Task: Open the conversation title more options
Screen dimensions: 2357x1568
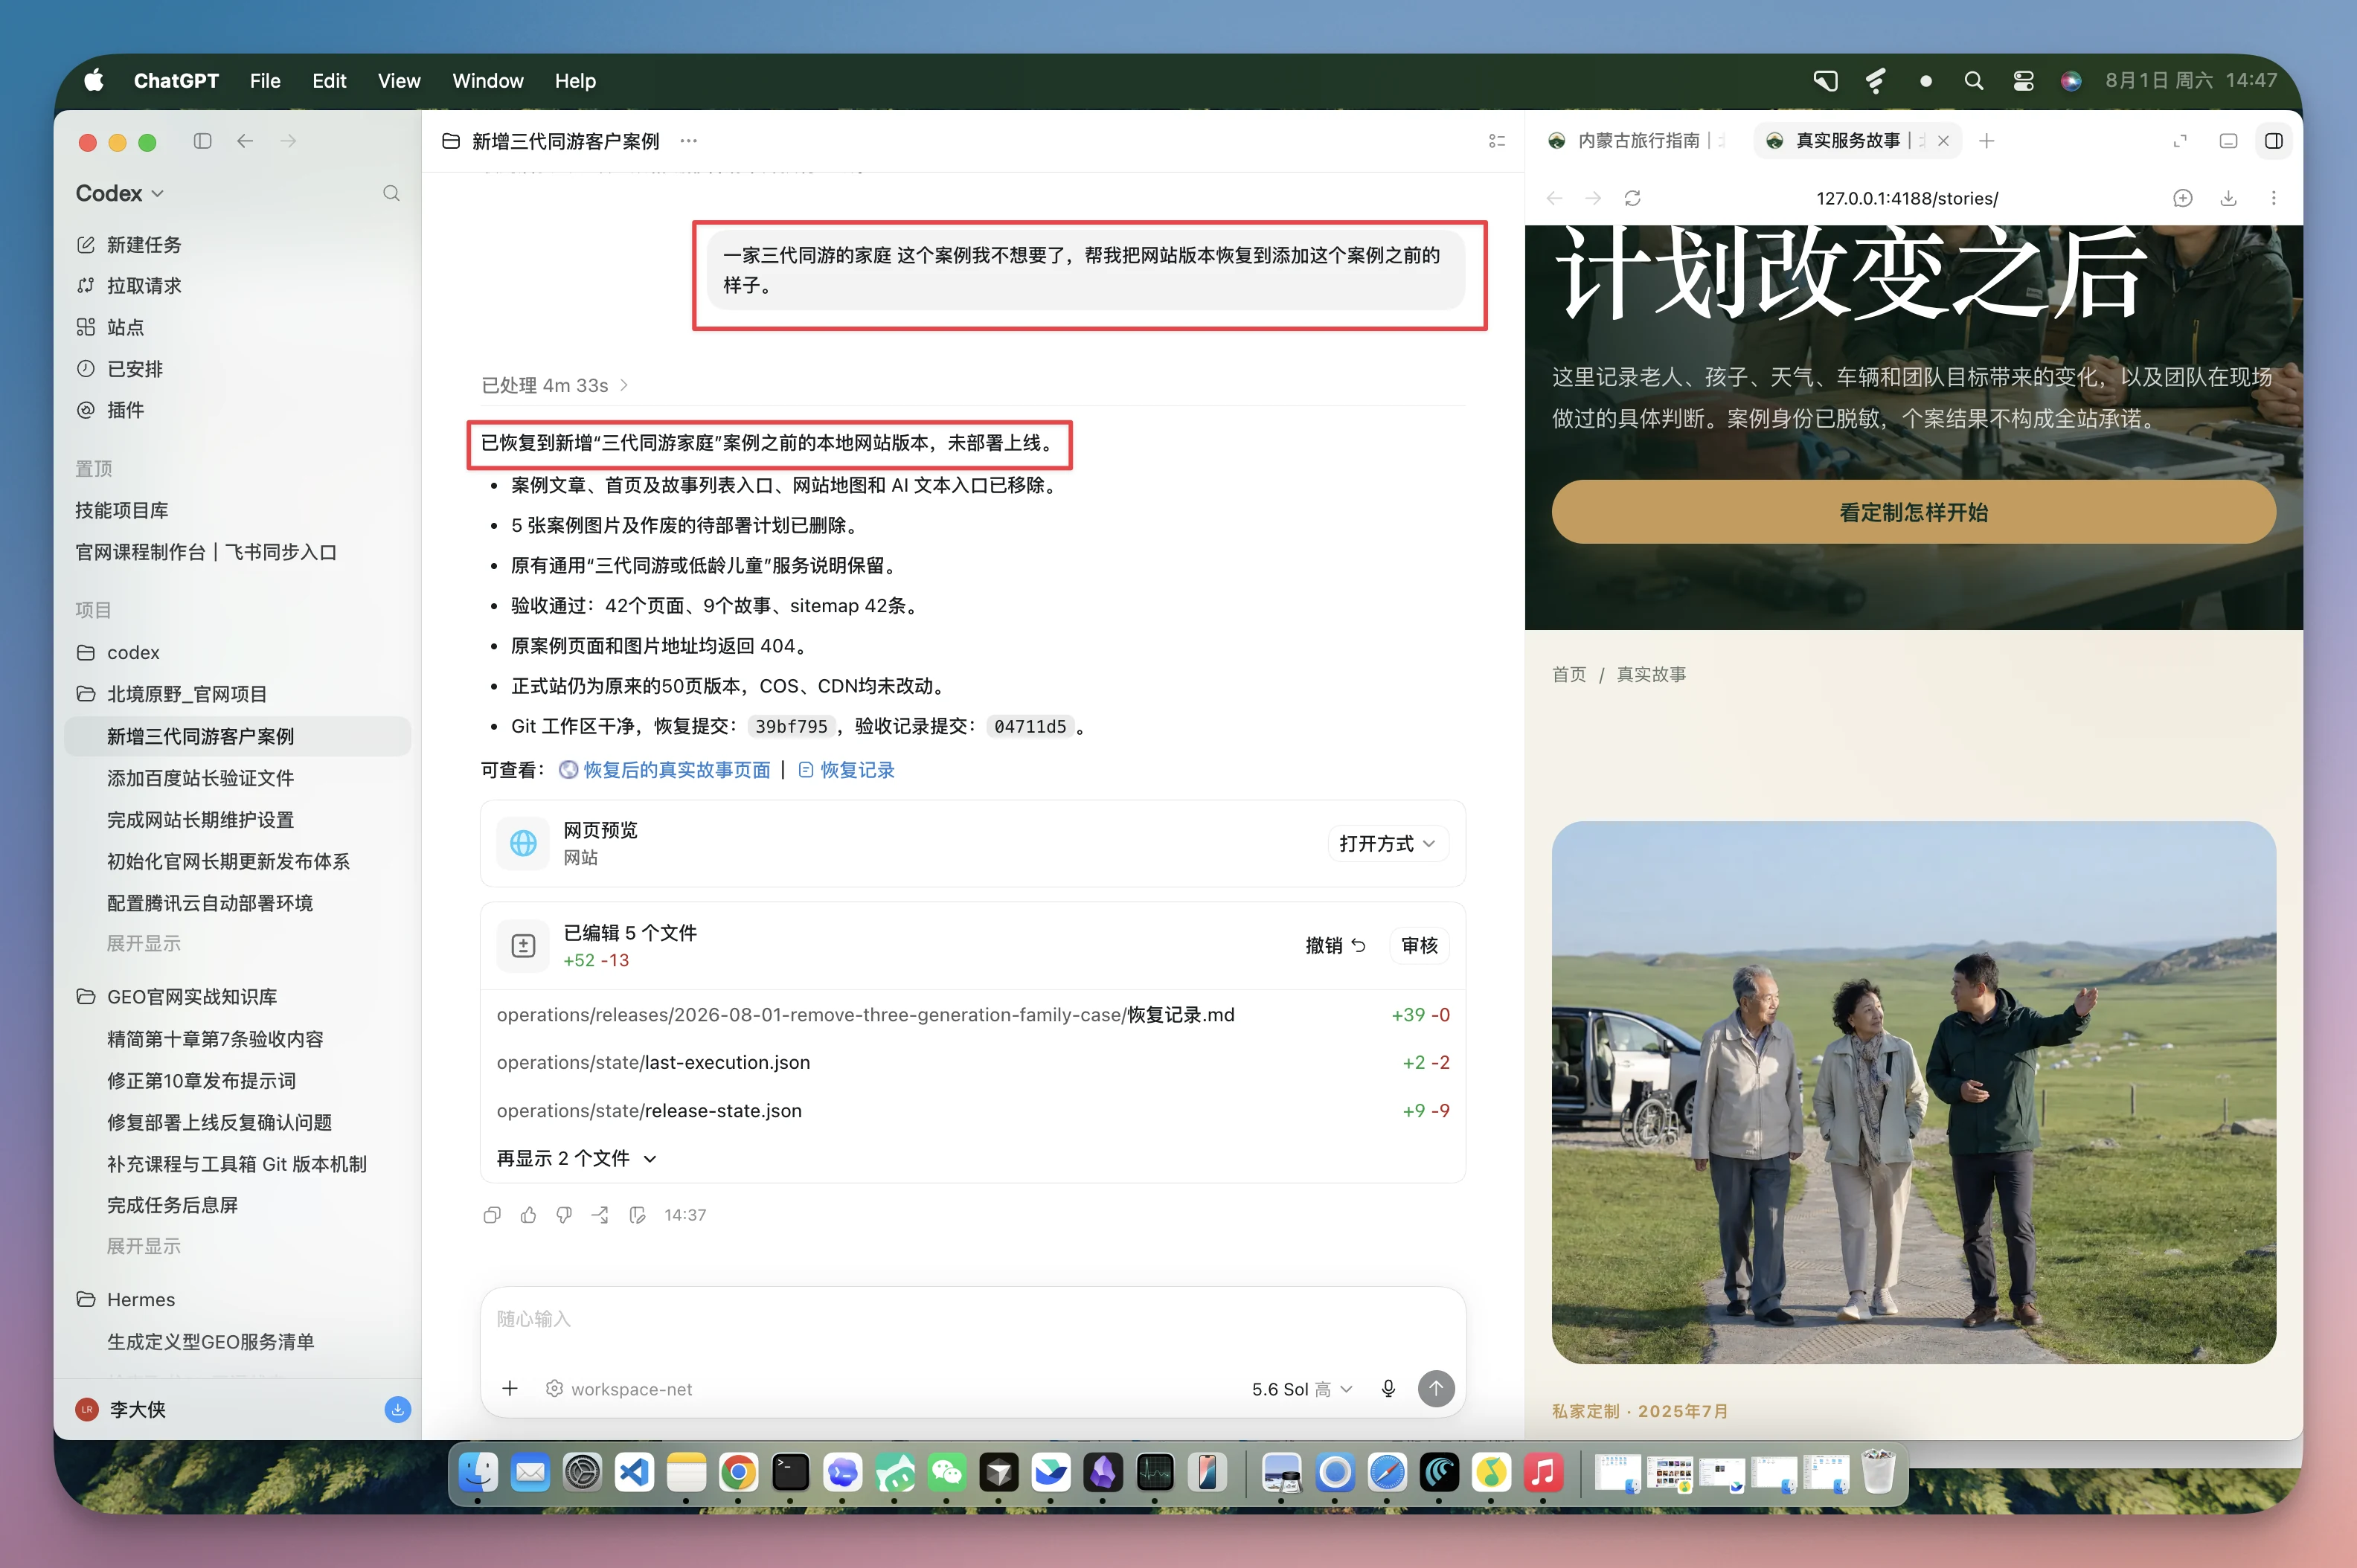Action: 688,141
